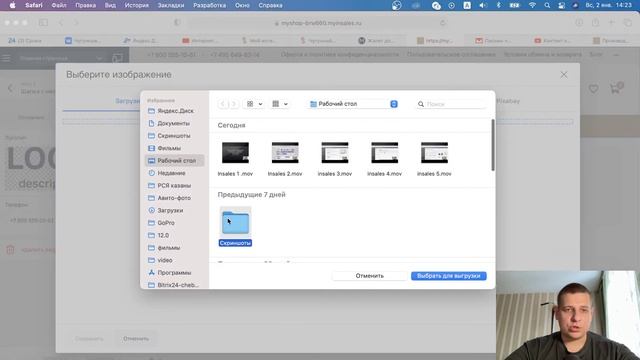This screenshot has height=360, width=640.
Task: Open icon view mode dropdown
Action: (254, 104)
